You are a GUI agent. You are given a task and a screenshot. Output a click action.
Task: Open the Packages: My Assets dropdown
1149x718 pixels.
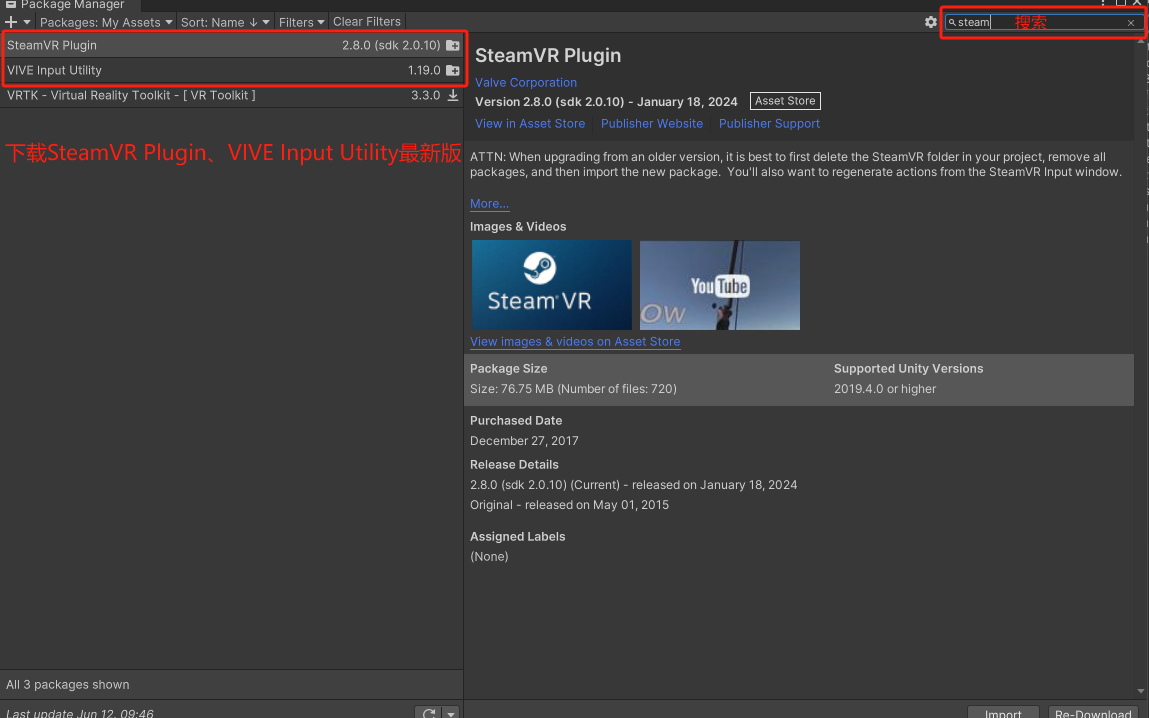pos(105,22)
